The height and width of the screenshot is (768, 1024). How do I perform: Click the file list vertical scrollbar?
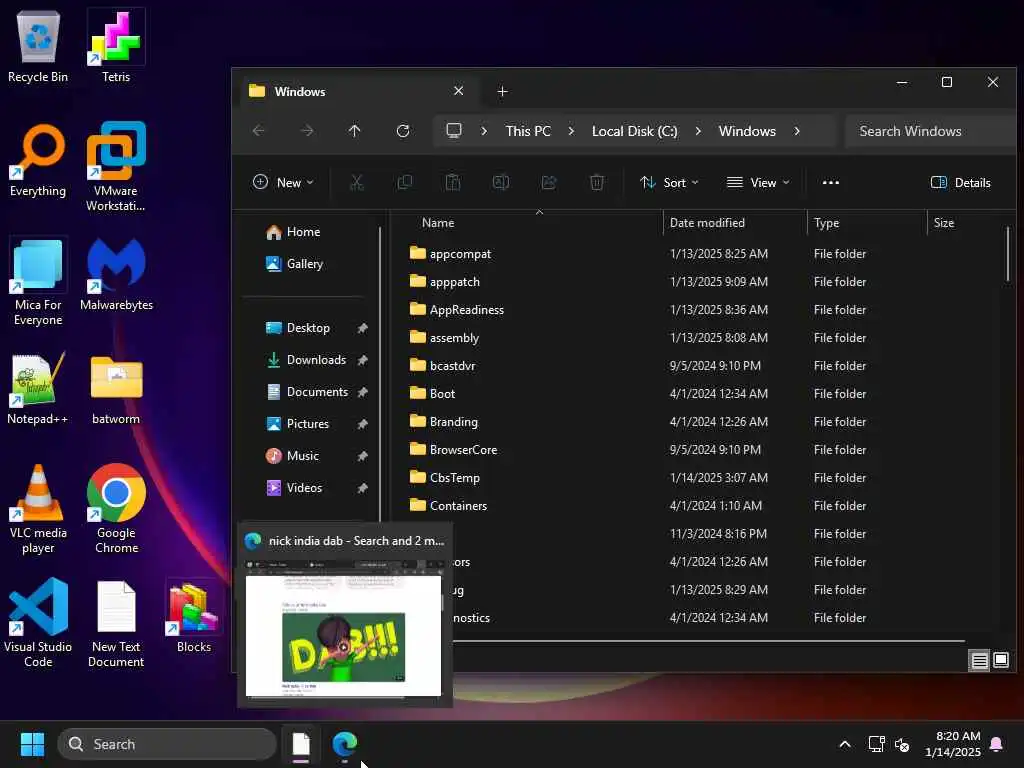point(1008,254)
